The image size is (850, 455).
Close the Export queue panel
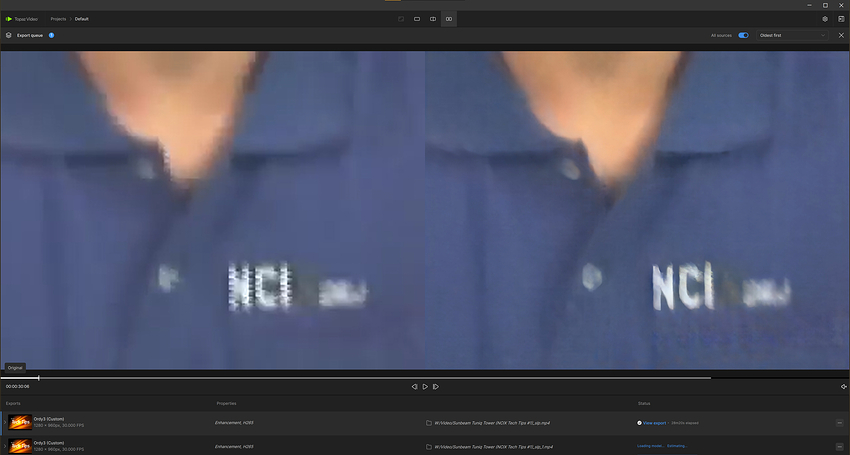(x=841, y=35)
